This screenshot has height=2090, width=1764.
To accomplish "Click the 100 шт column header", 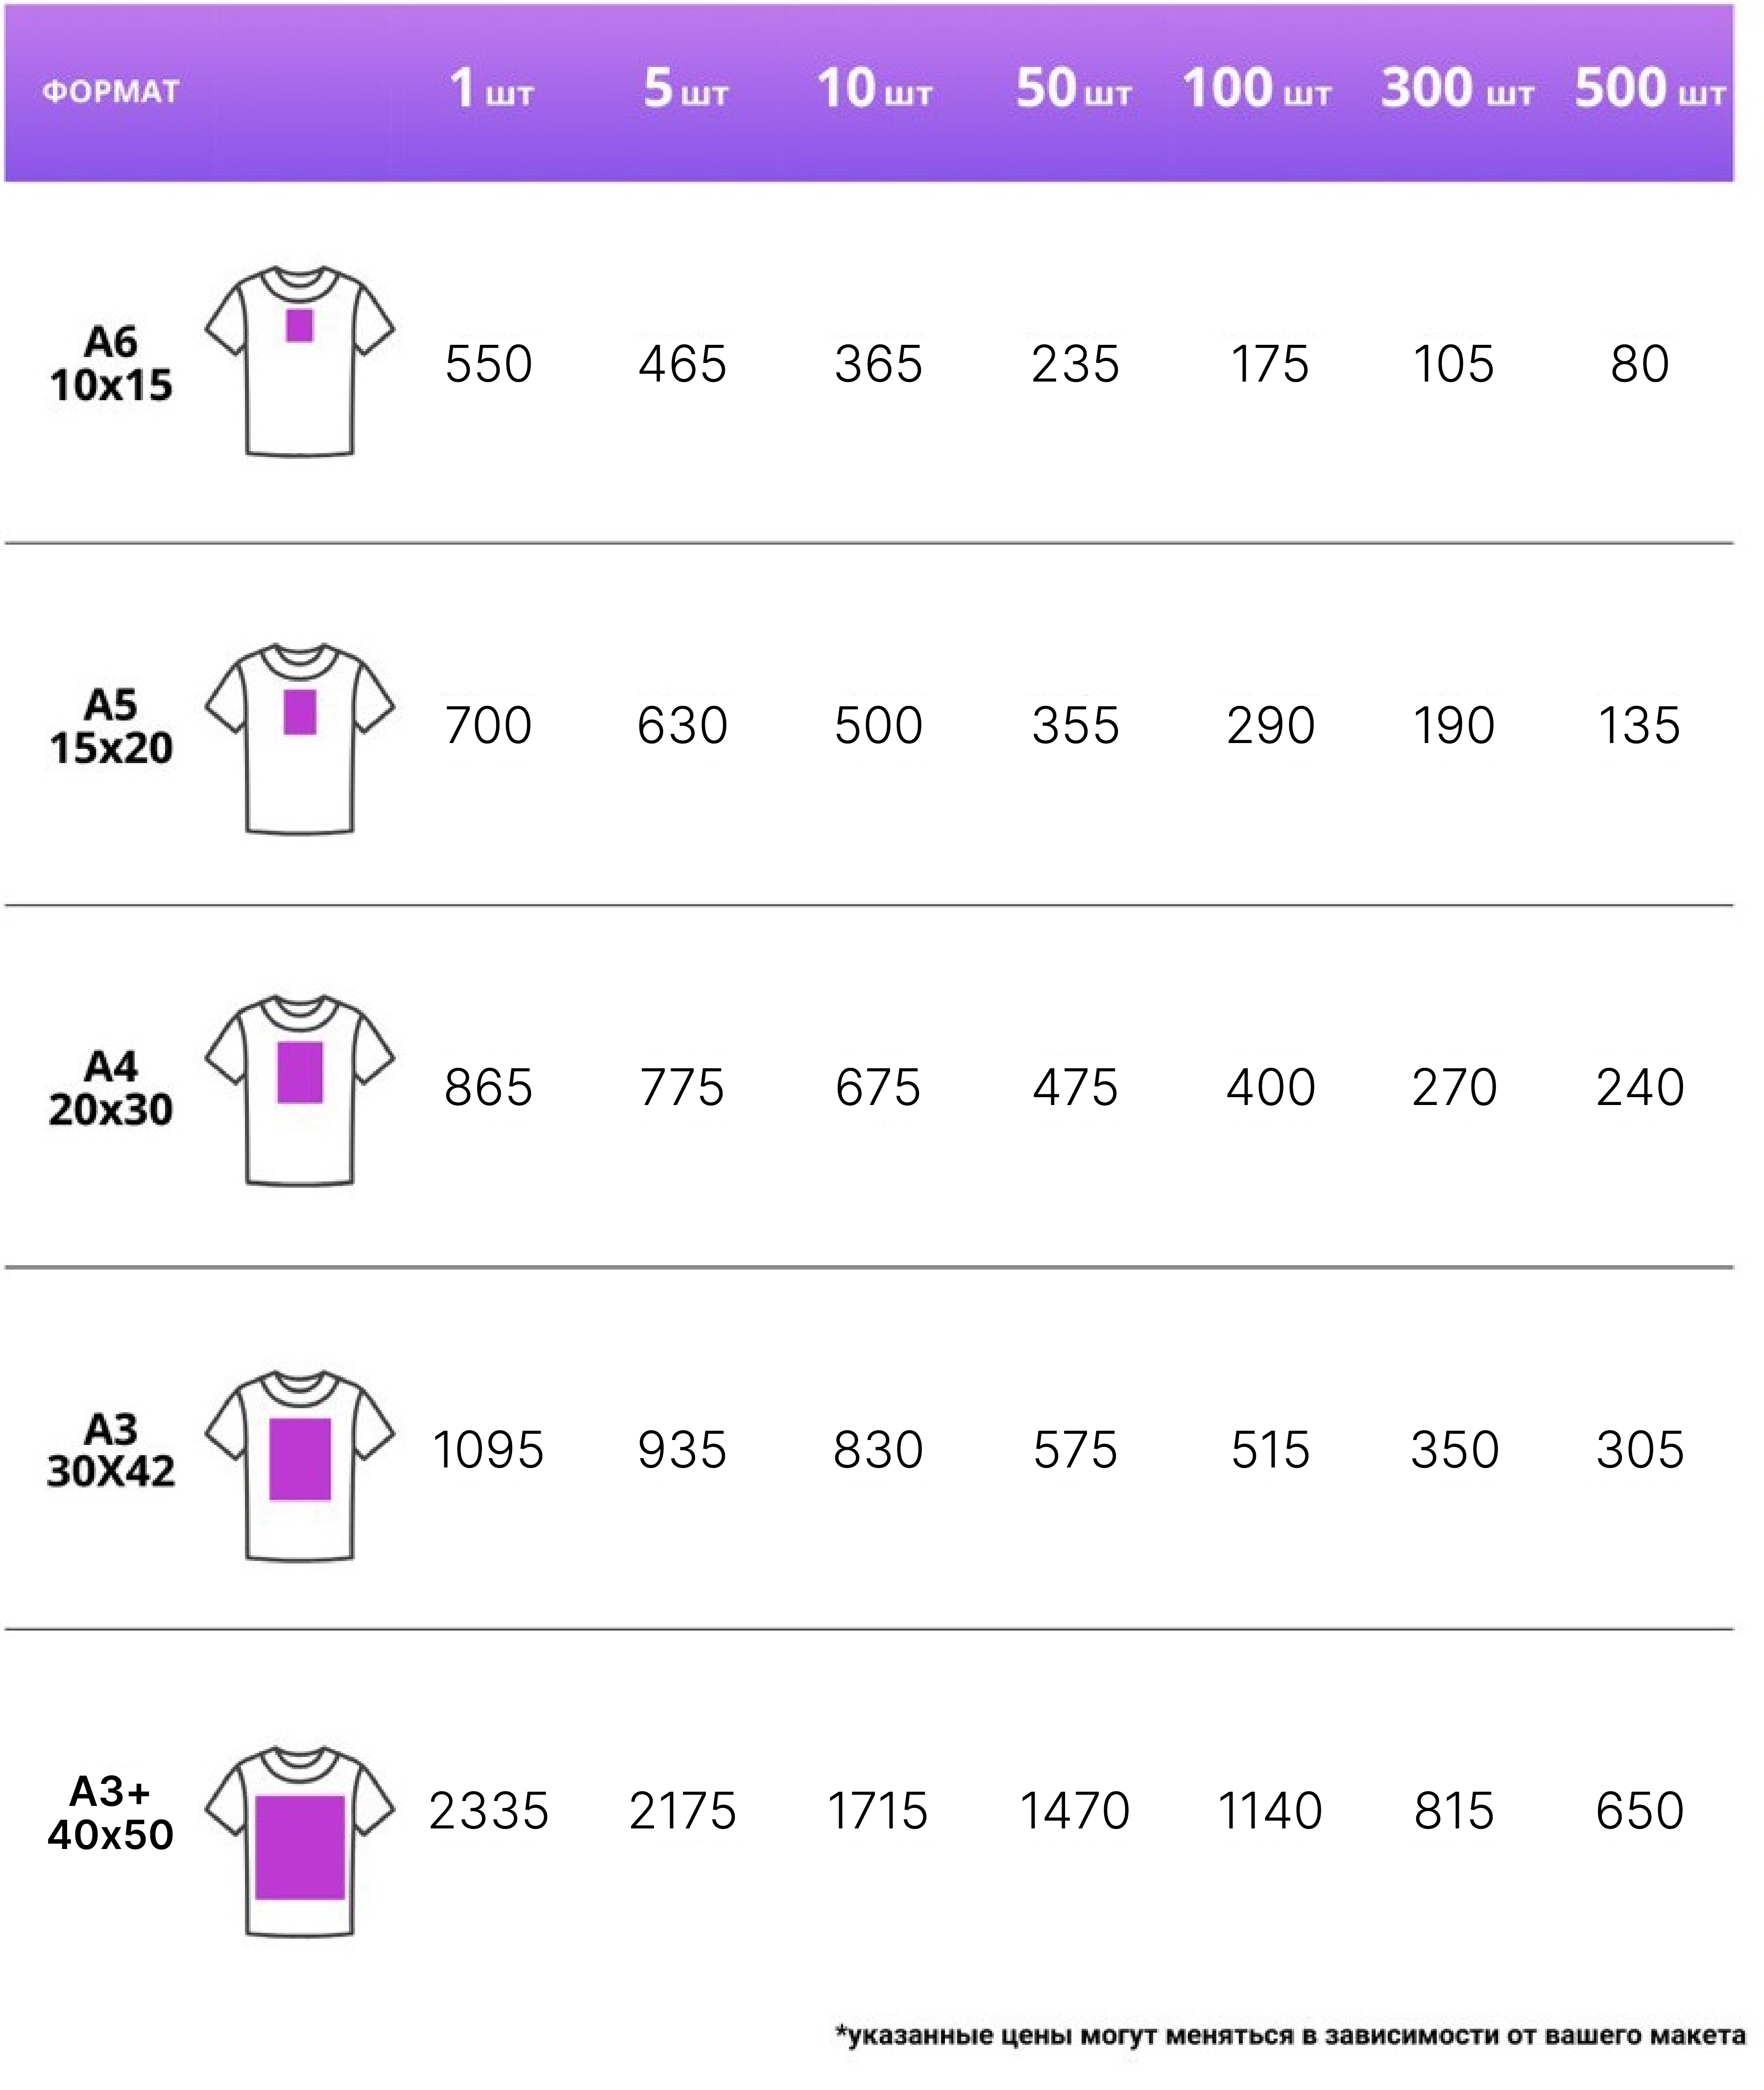I will (x=1257, y=88).
